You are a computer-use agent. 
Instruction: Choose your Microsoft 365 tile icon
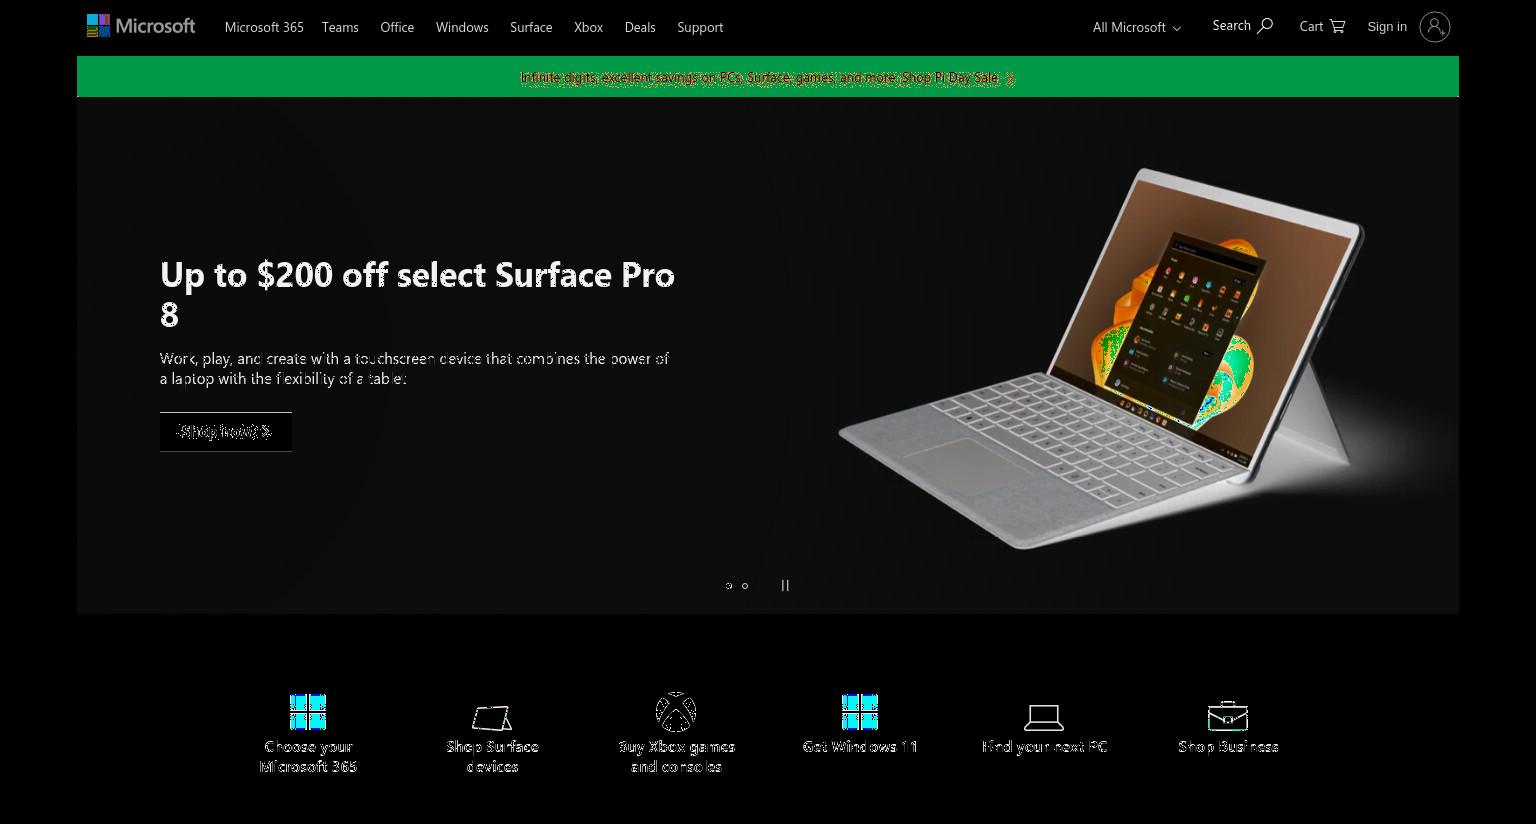pyautogui.click(x=308, y=712)
